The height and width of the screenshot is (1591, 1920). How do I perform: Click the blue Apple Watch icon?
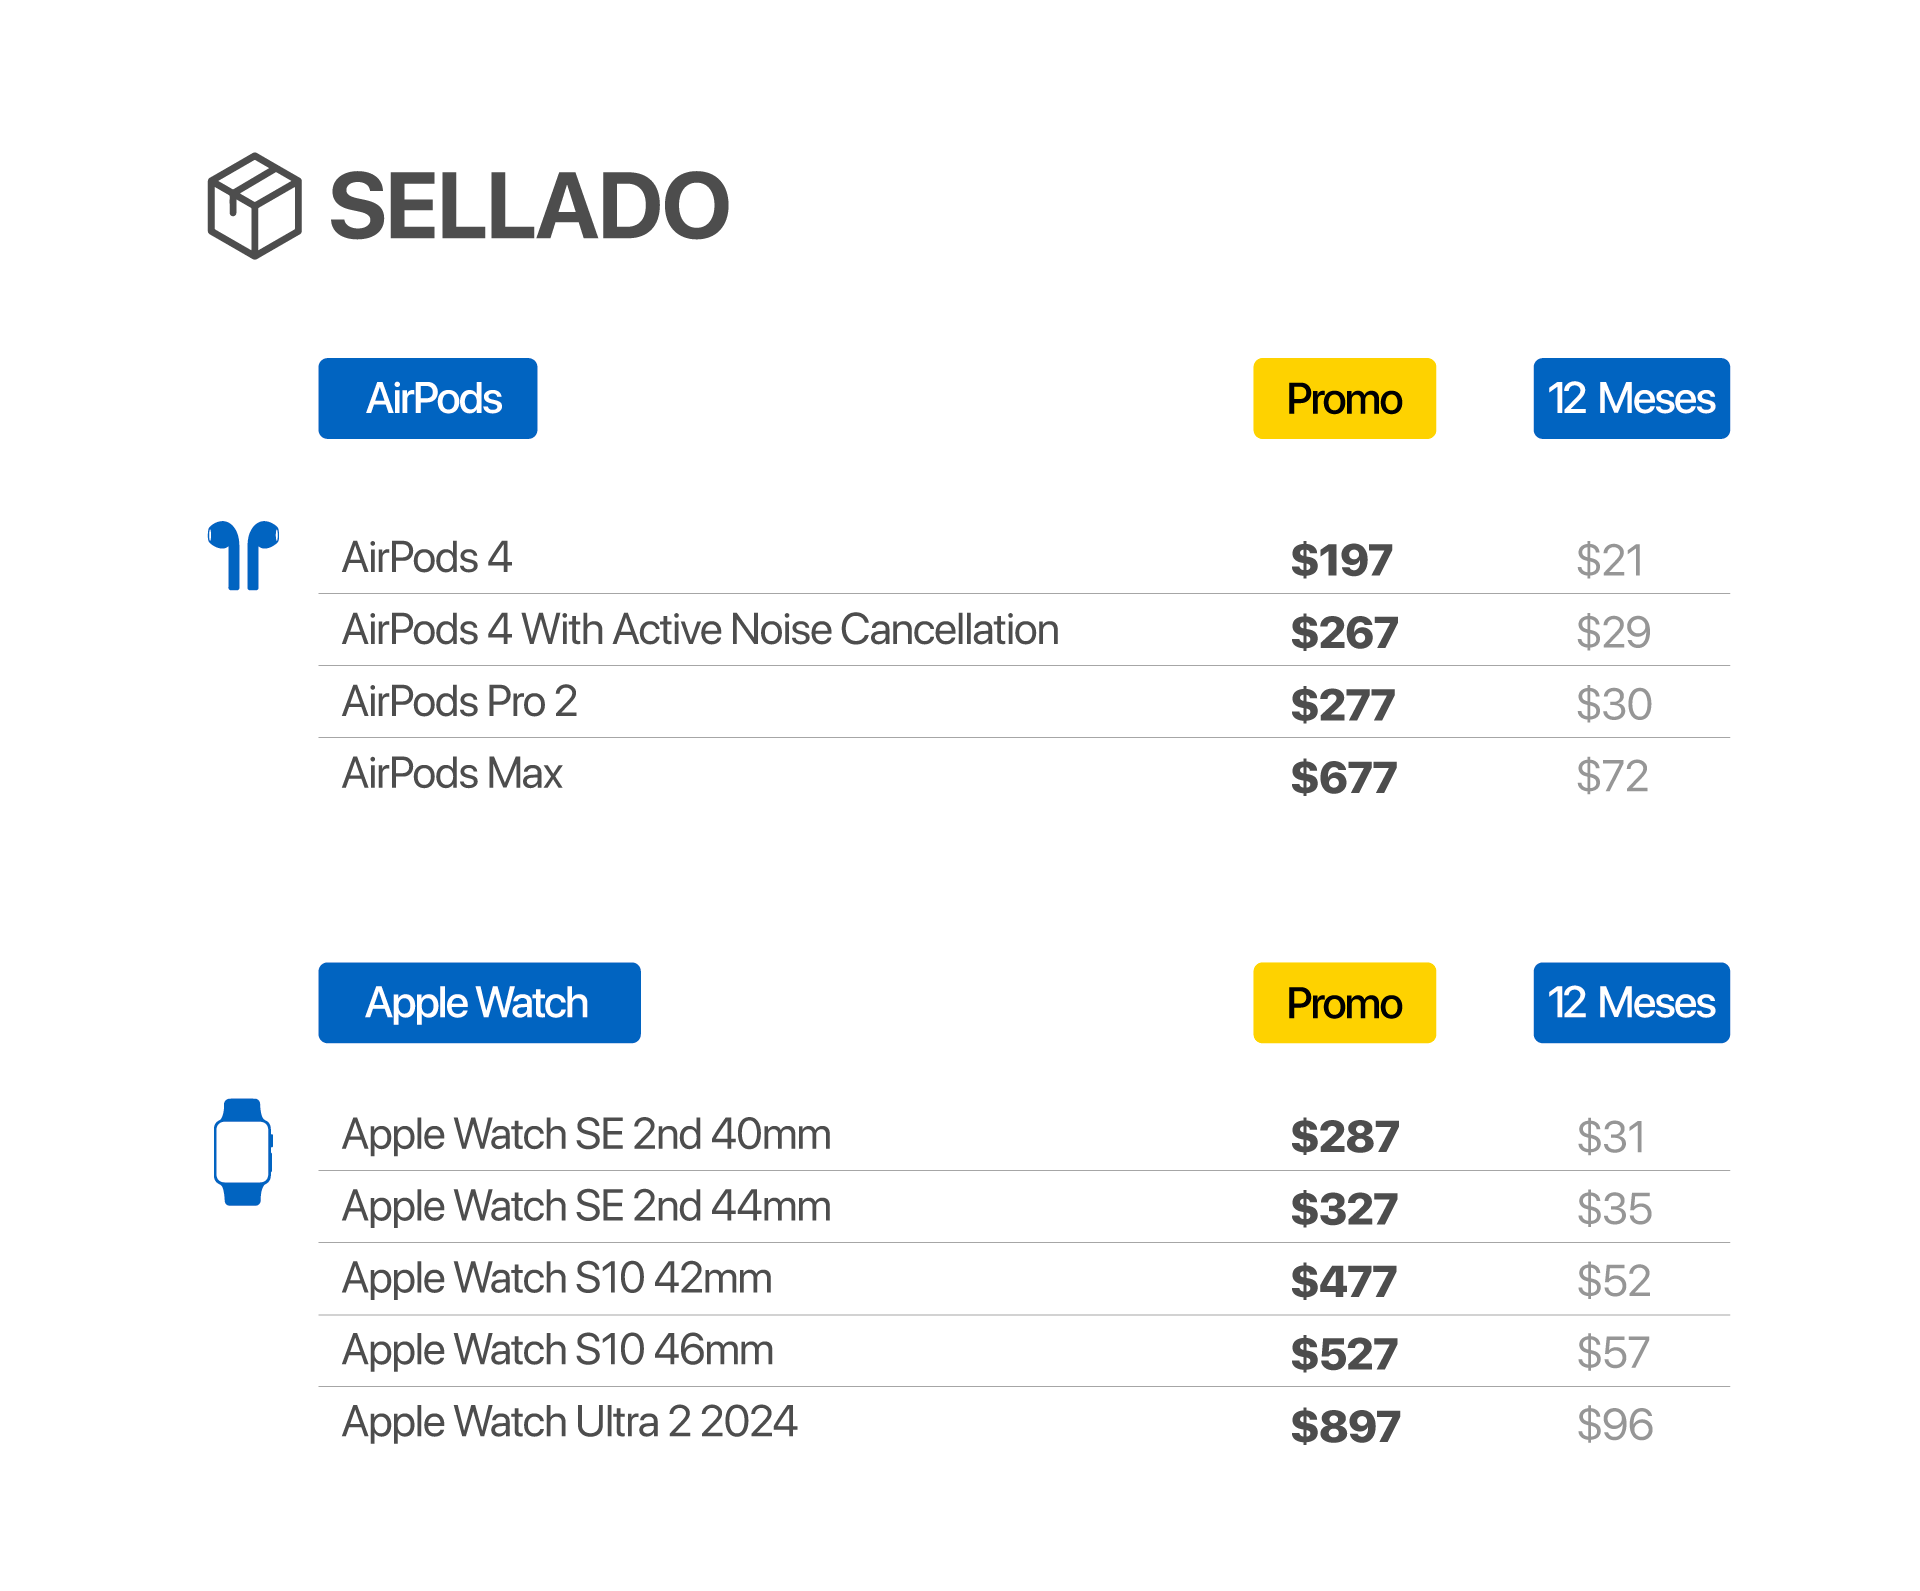point(243,1152)
